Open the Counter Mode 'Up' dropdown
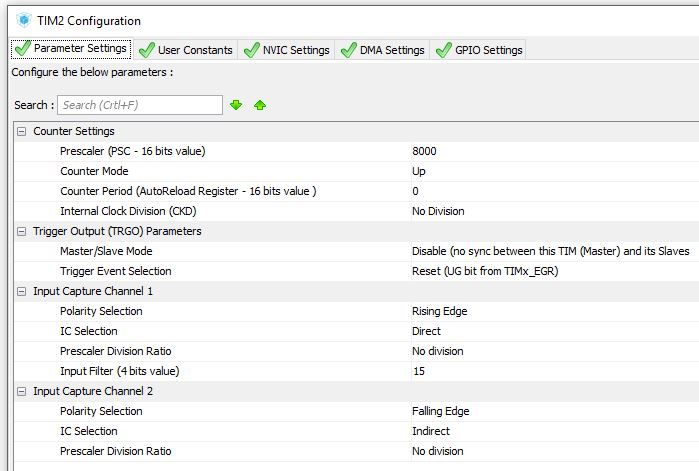 pyautogui.click(x=552, y=171)
